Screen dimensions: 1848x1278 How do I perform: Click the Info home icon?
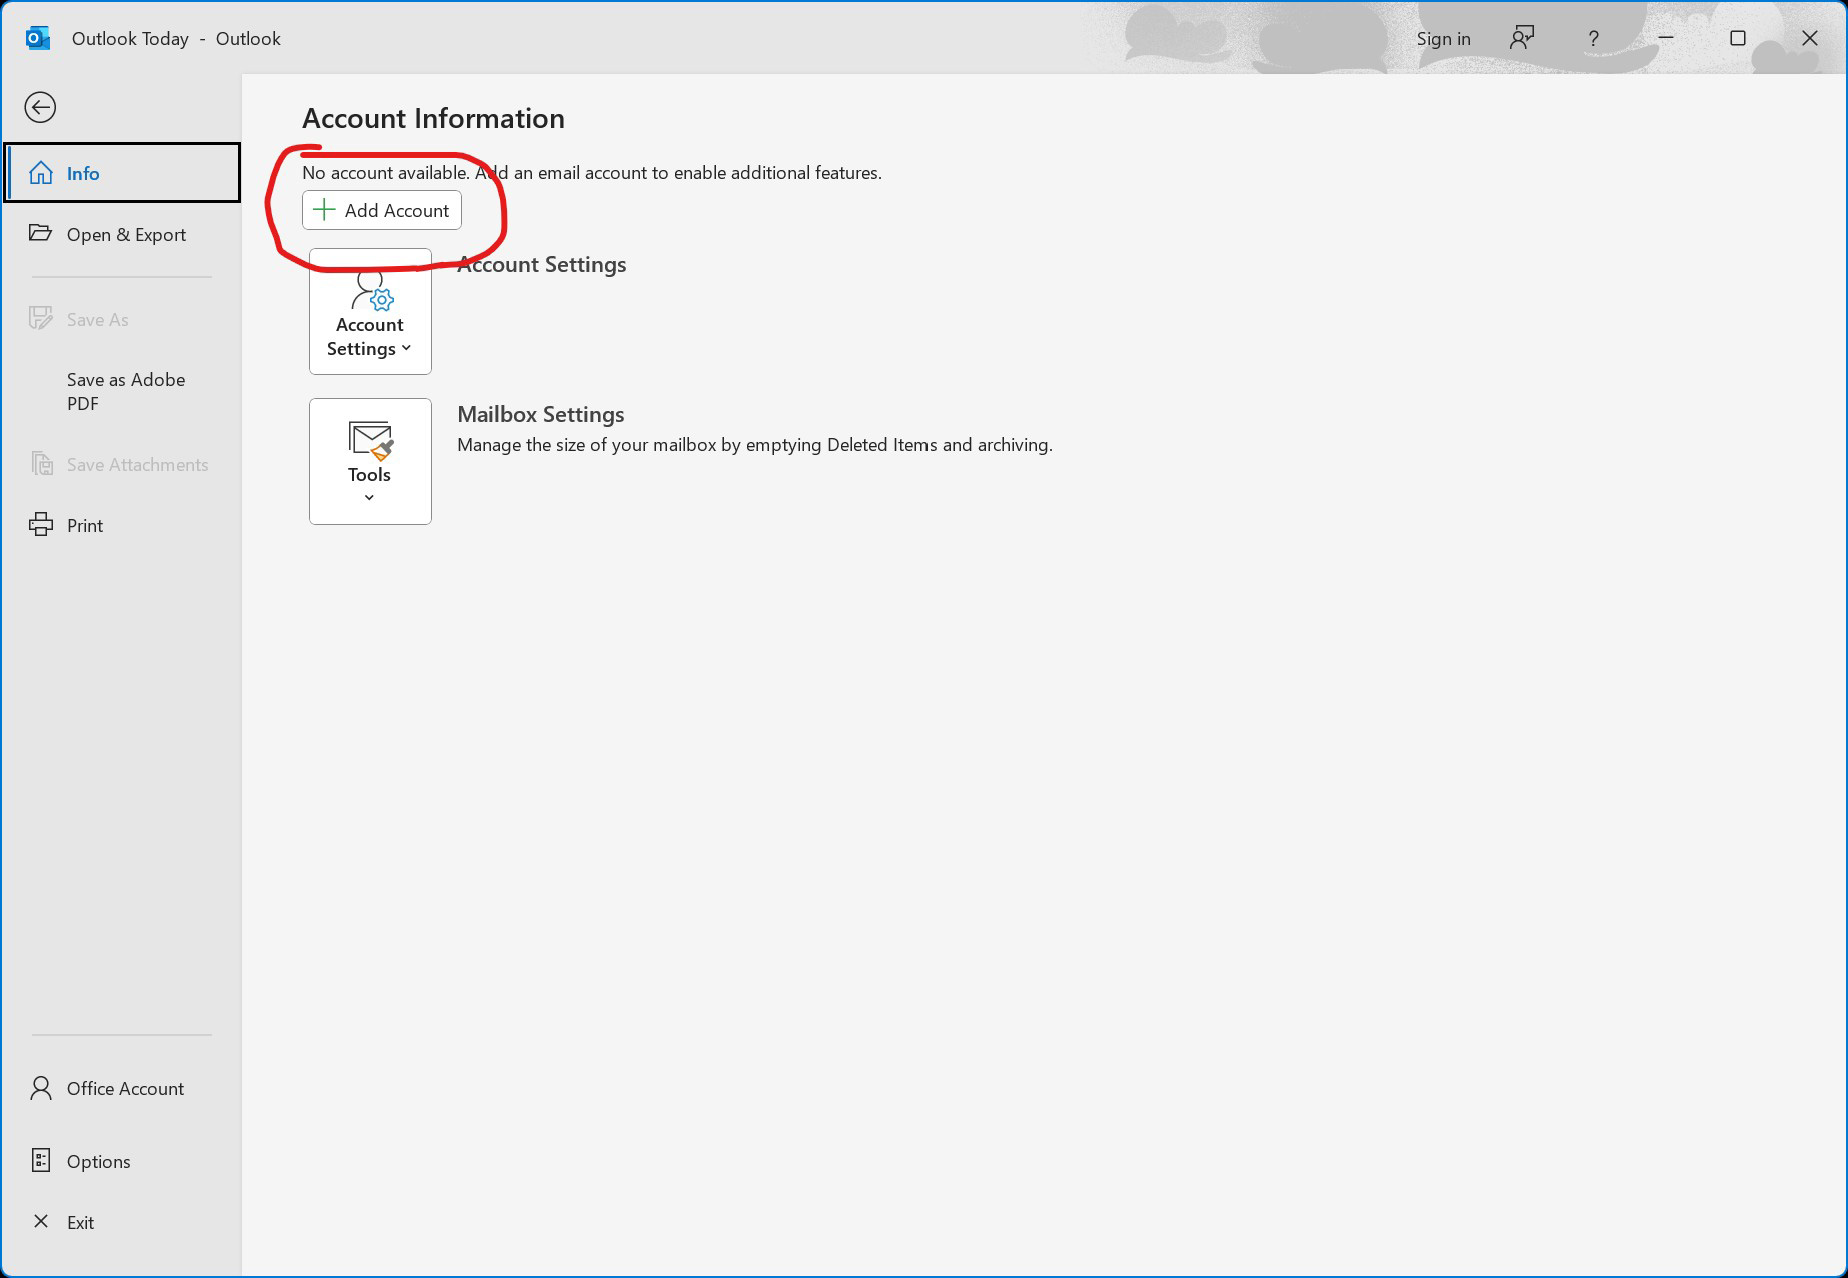(x=41, y=173)
